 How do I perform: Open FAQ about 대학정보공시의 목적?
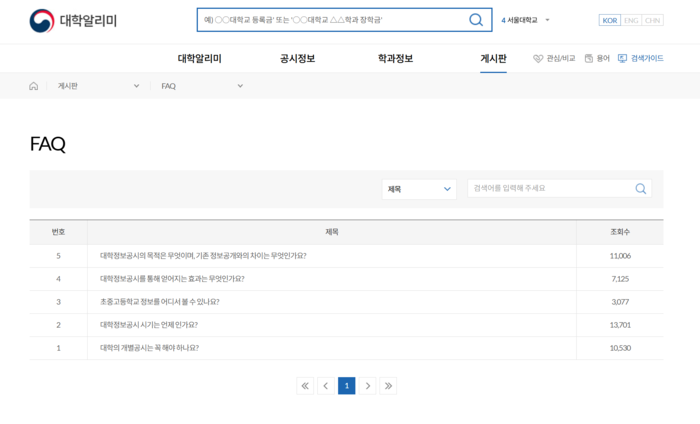coord(203,256)
